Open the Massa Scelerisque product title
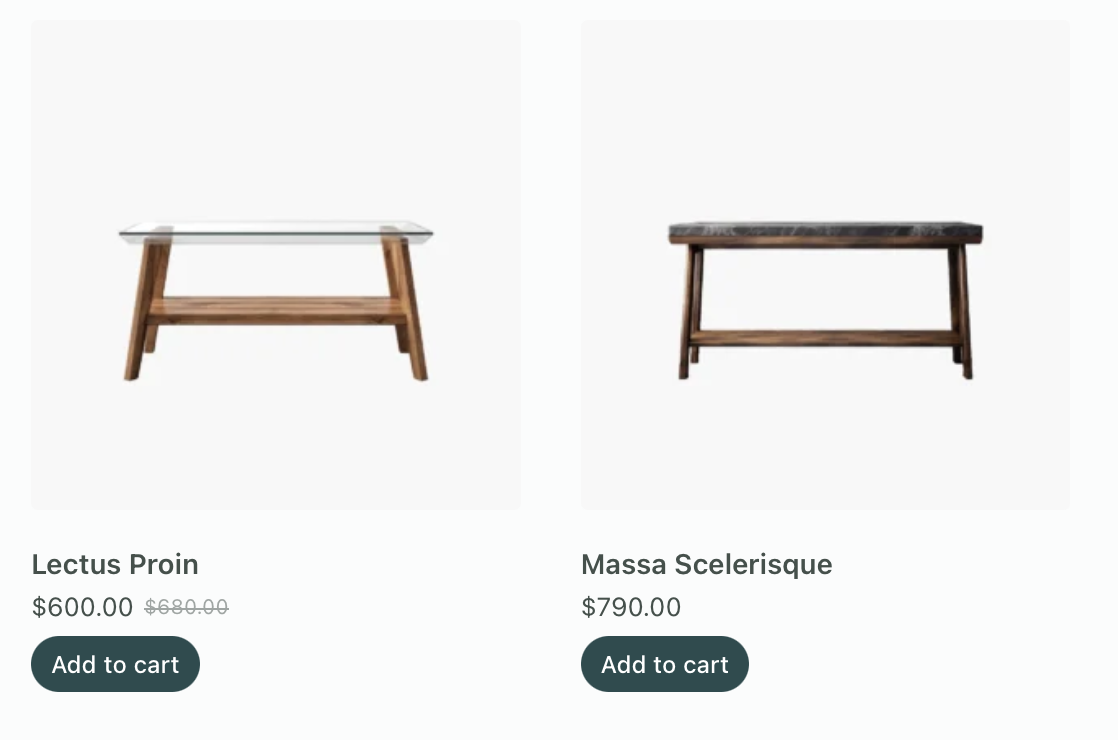 [707, 565]
